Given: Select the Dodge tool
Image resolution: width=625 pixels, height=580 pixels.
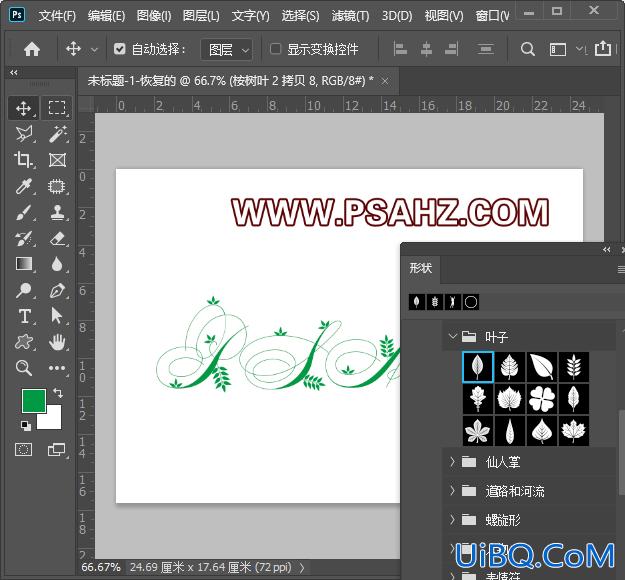Looking at the screenshot, I should pyautogui.click(x=24, y=290).
